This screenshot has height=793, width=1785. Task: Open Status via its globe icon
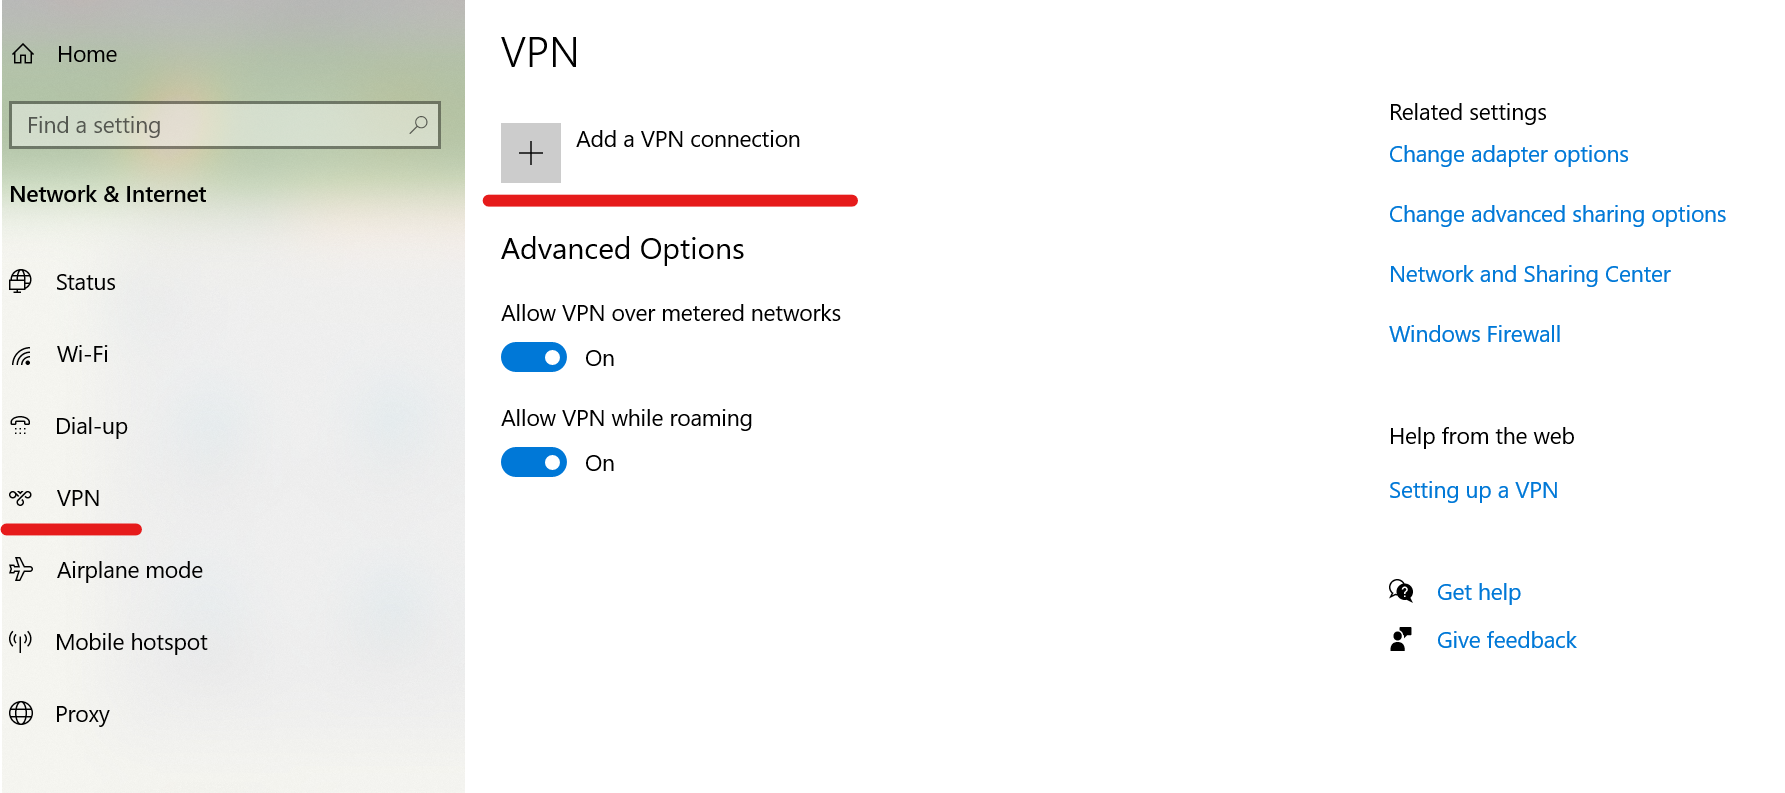[21, 281]
